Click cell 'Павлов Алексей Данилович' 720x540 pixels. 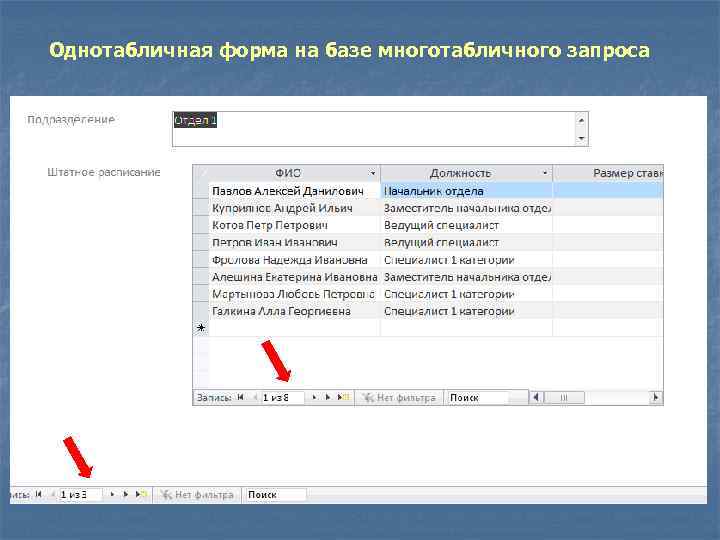[x=294, y=191]
